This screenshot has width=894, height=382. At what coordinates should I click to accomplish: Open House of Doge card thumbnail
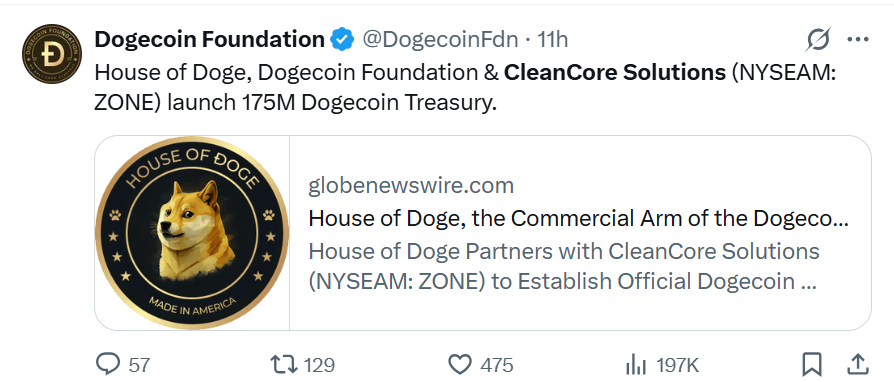192,233
